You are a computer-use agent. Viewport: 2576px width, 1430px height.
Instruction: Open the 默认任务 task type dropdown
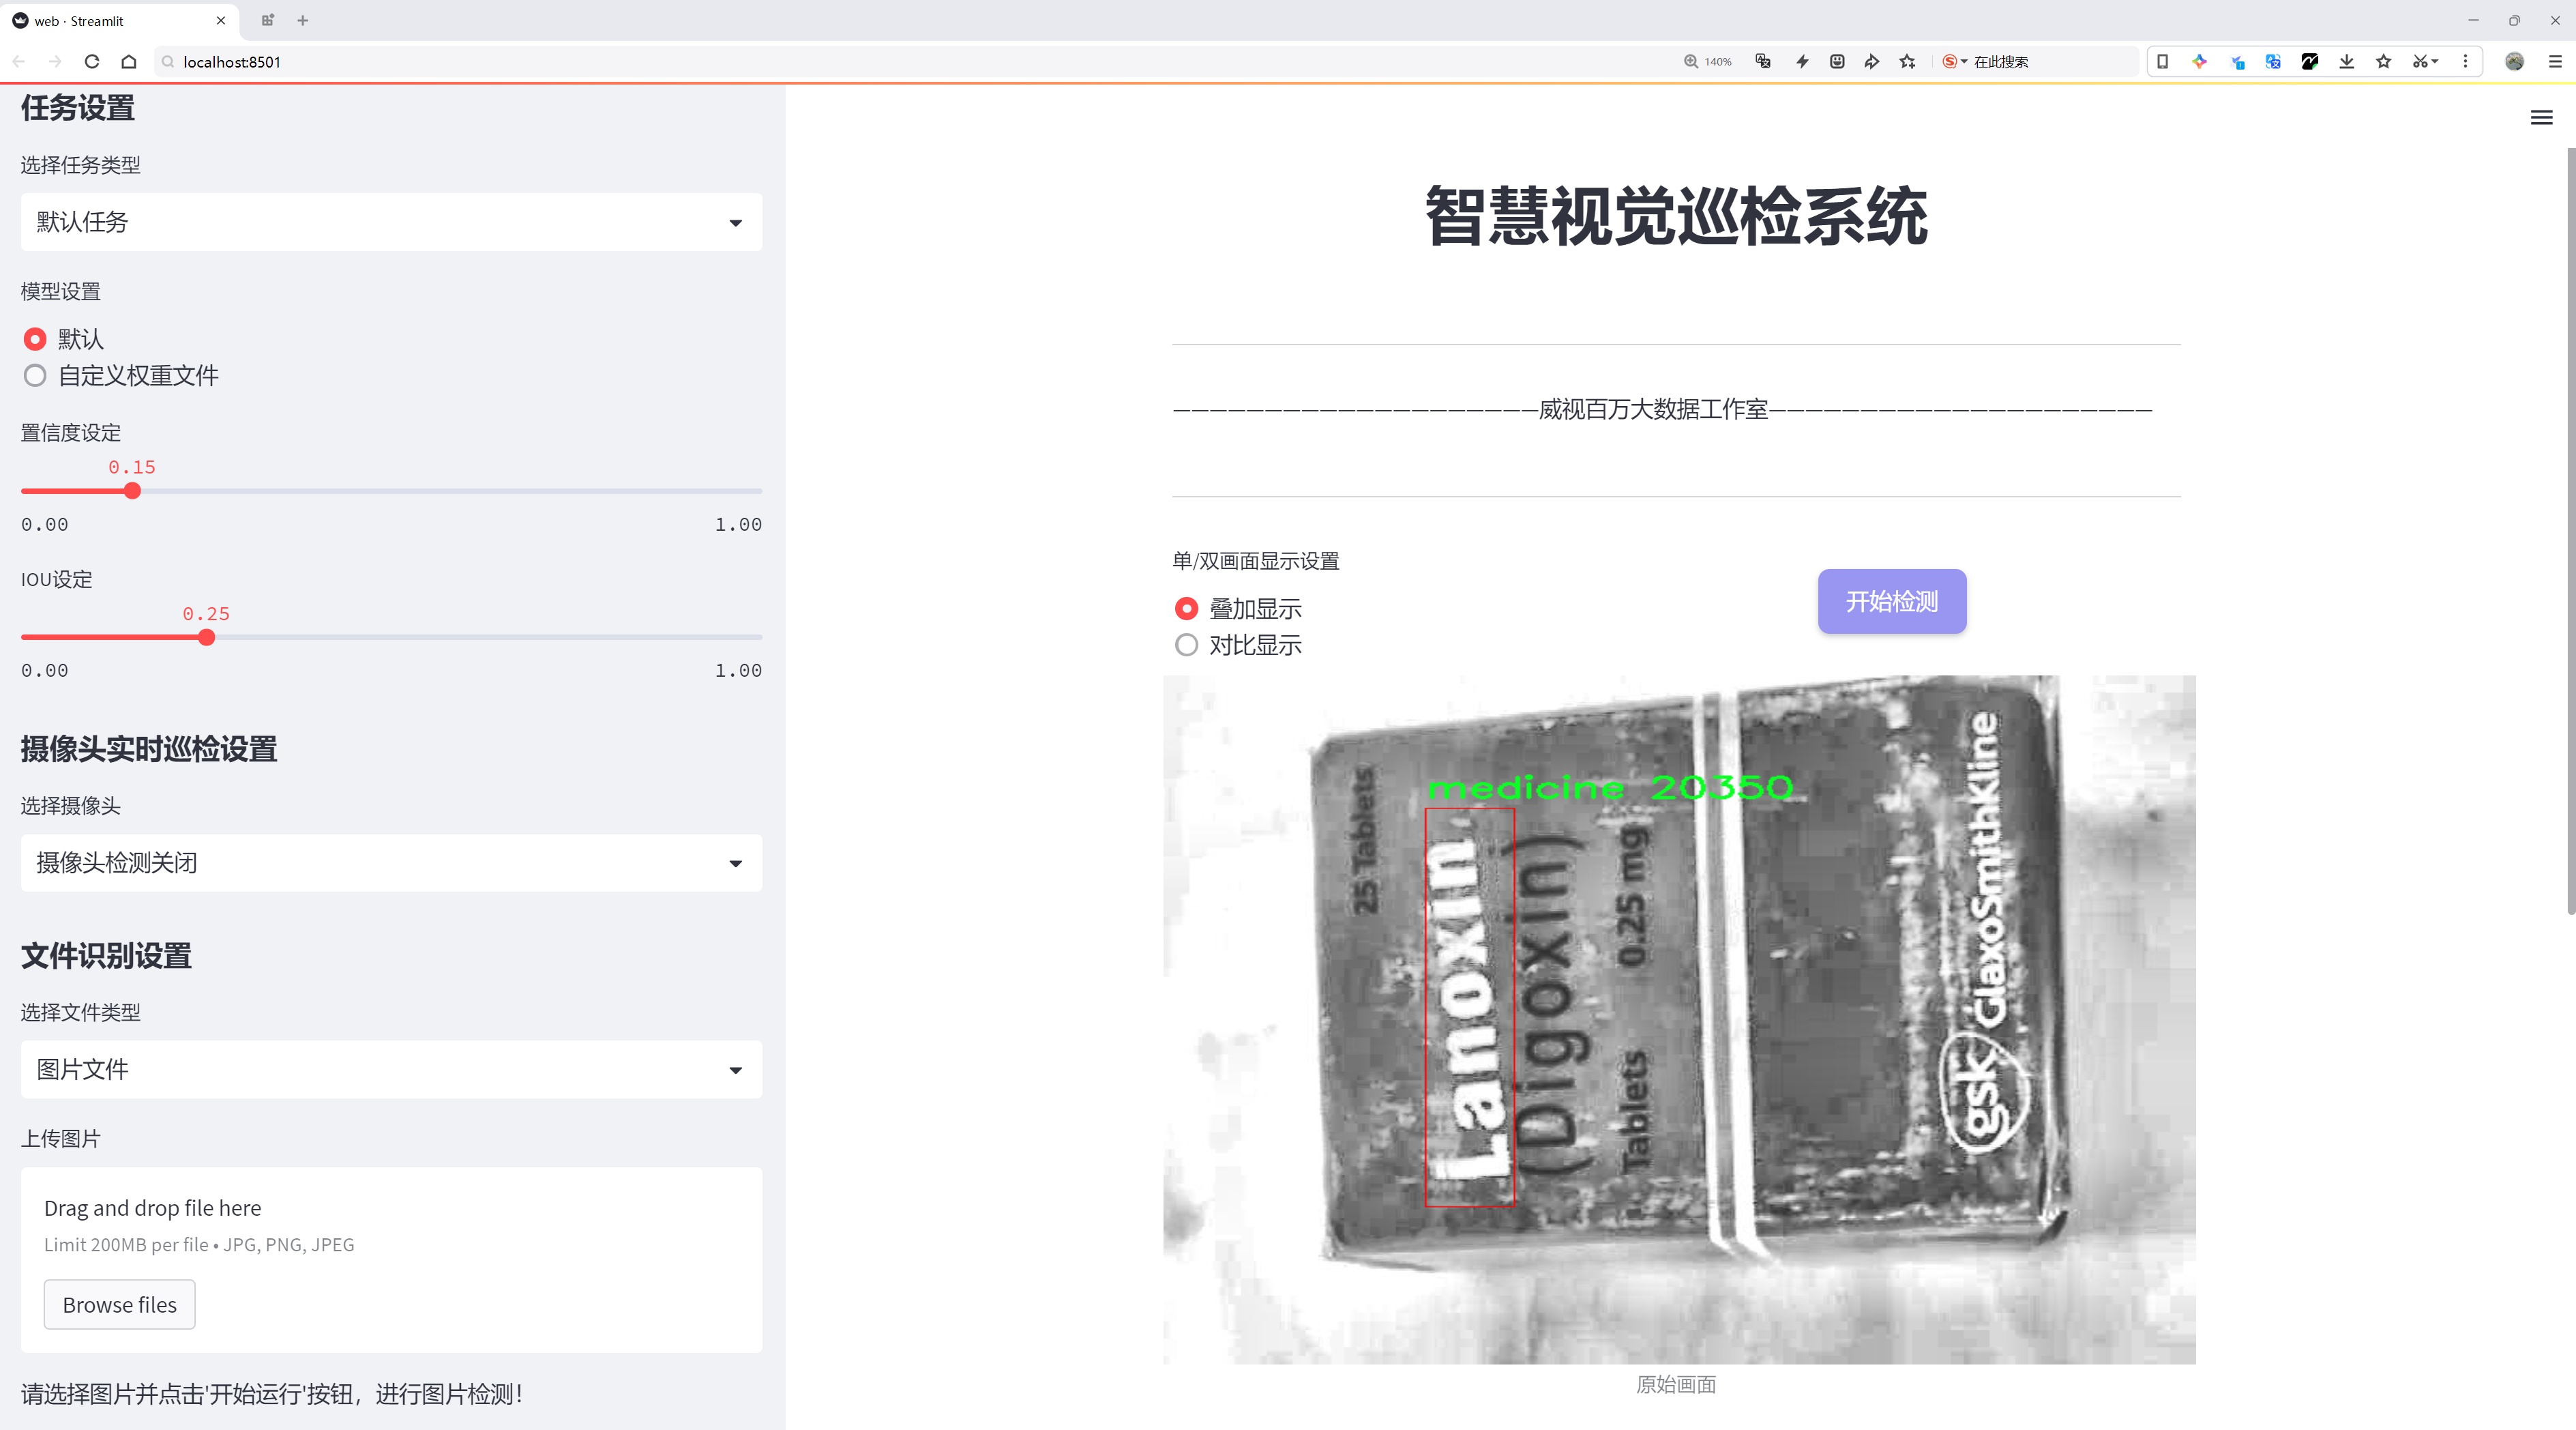pyautogui.click(x=390, y=221)
